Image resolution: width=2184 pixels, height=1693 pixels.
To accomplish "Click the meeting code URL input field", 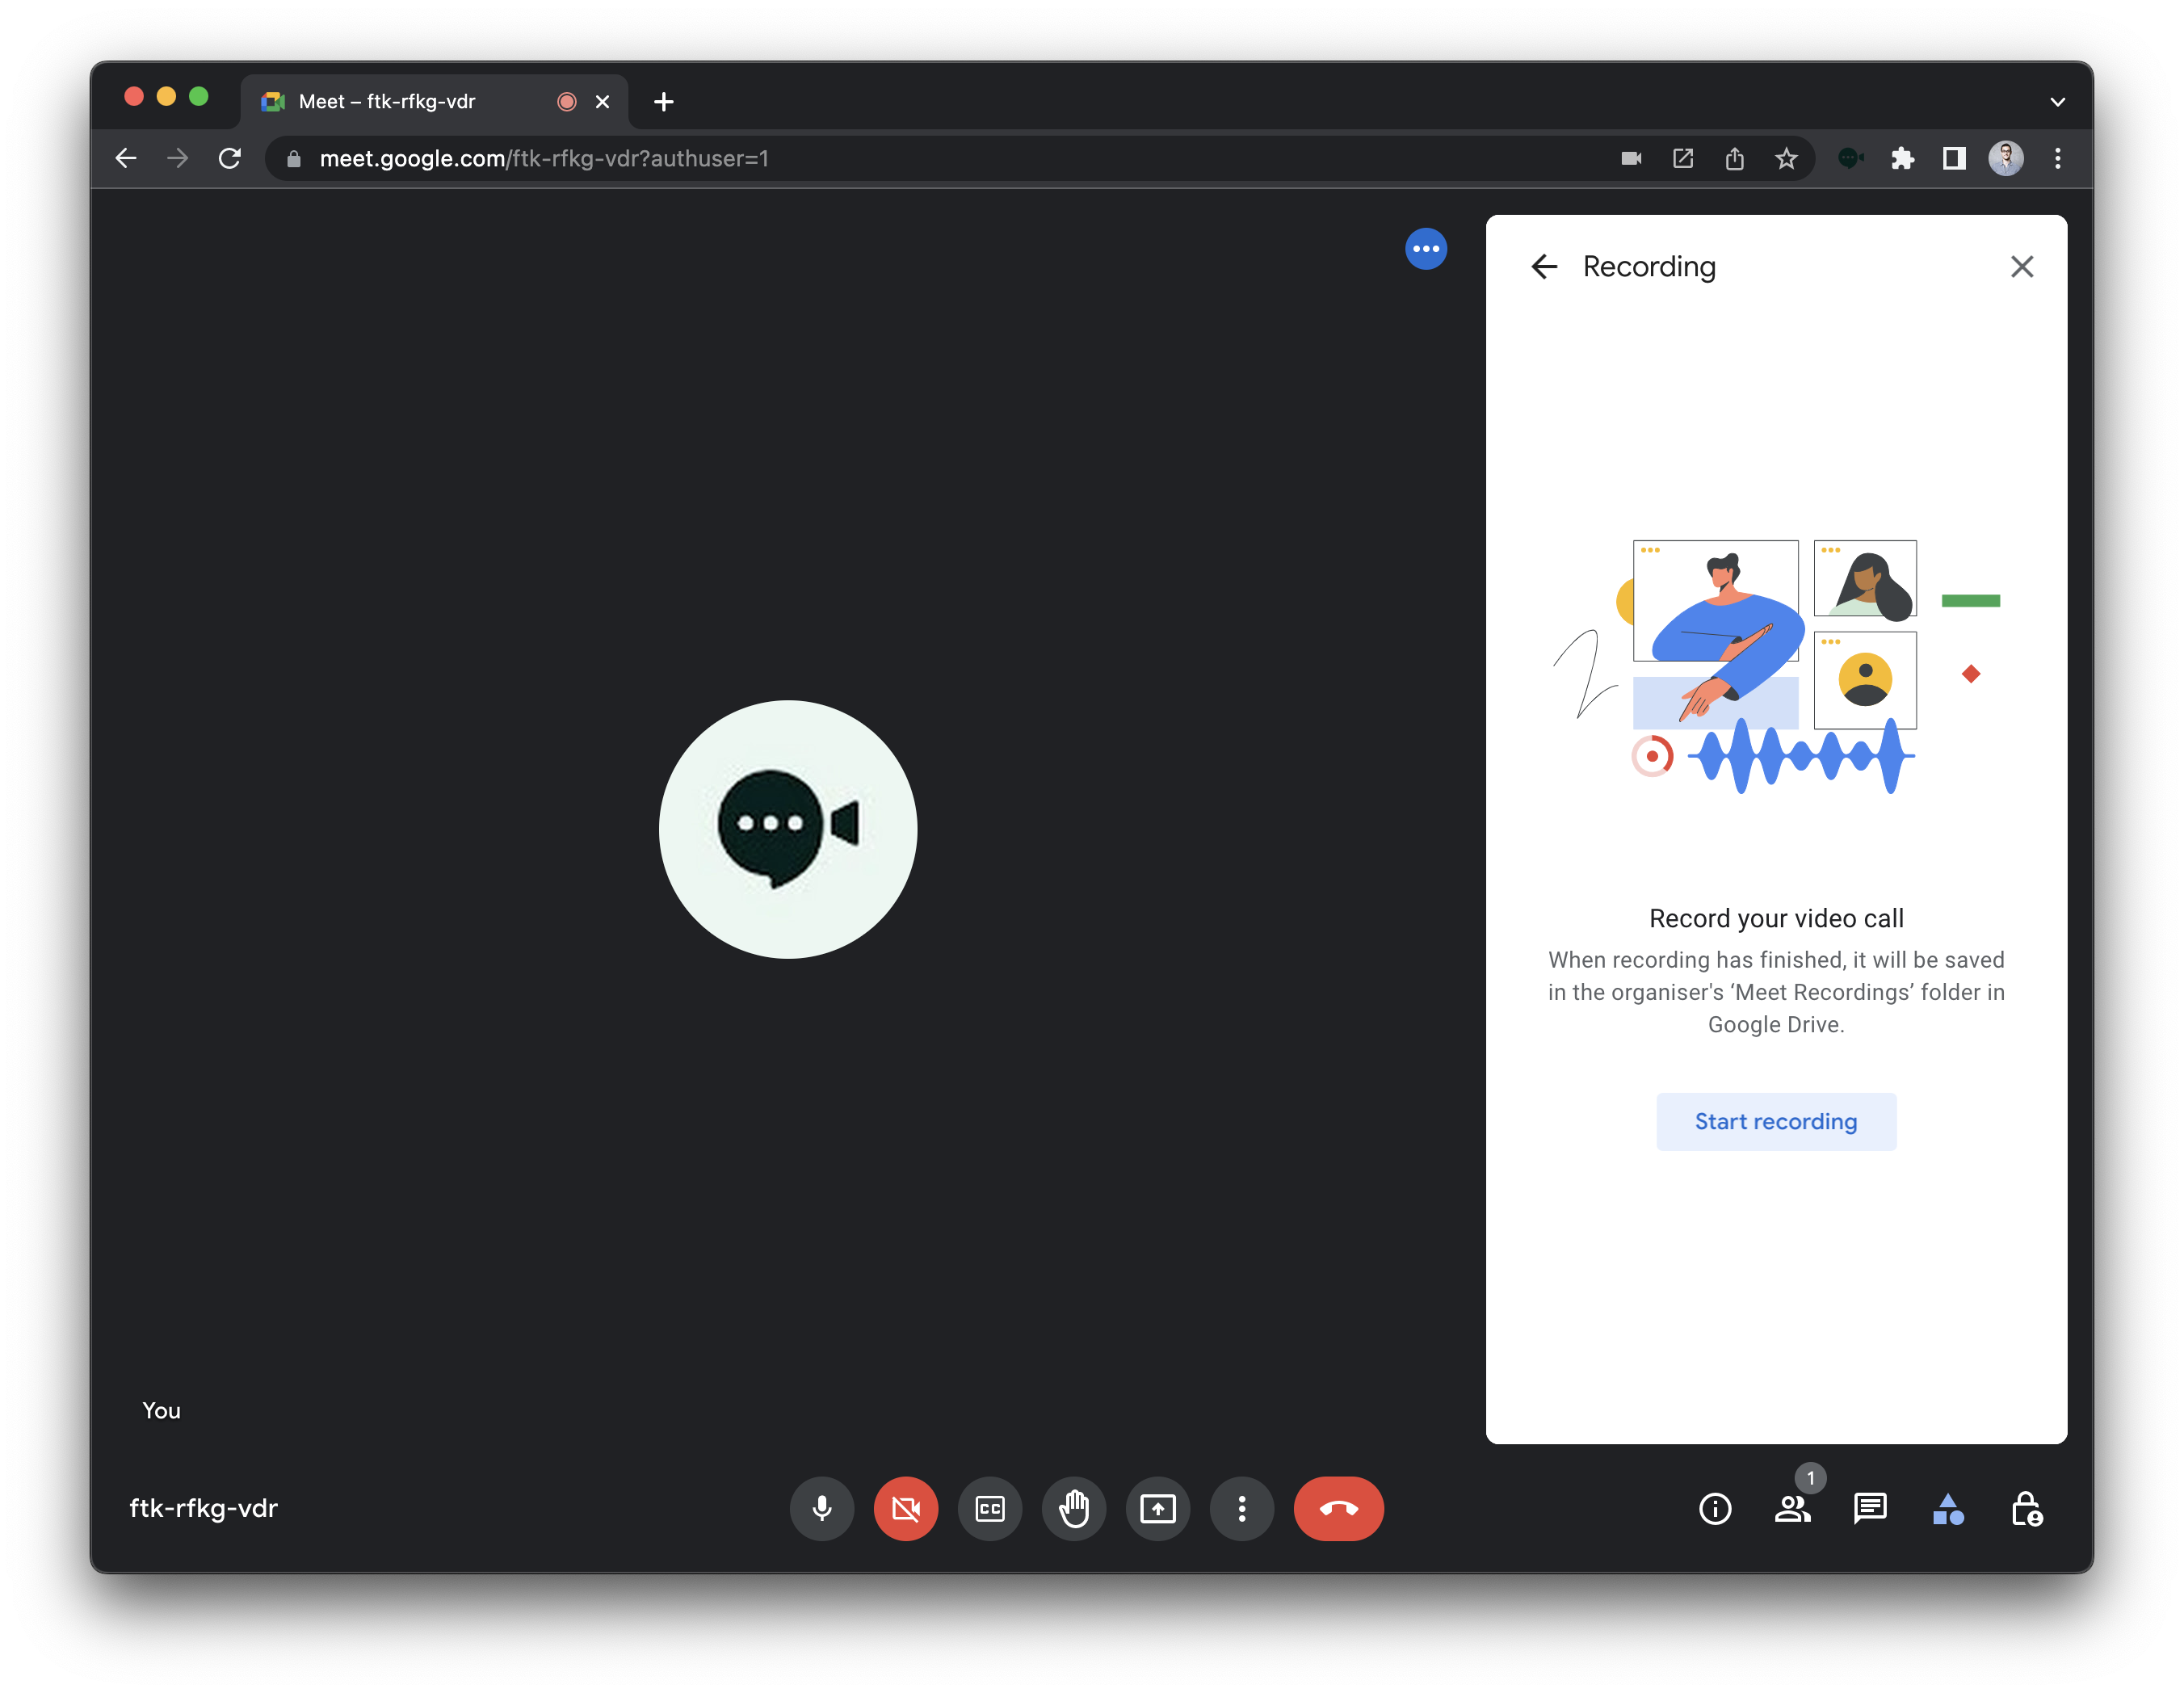I will 544,158.
